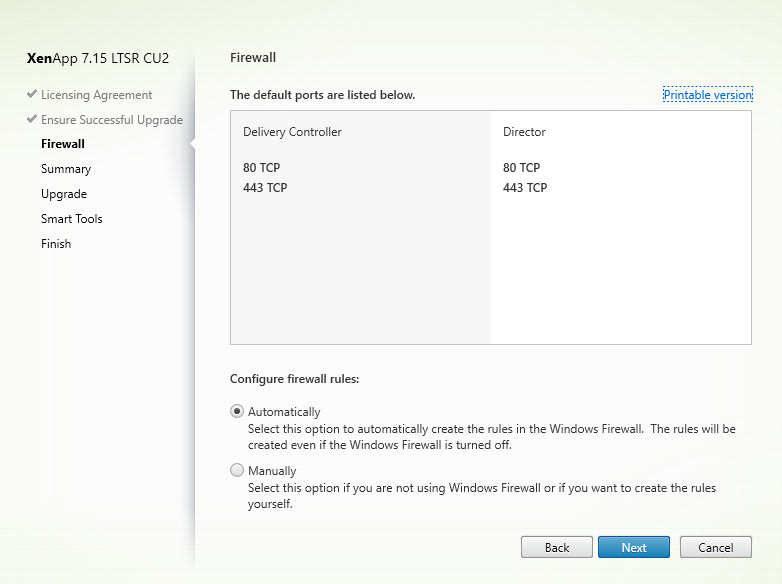Screen dimensions: 782x584
Task: Click the Firewall step in sidebar
Action: coord(63,144)
